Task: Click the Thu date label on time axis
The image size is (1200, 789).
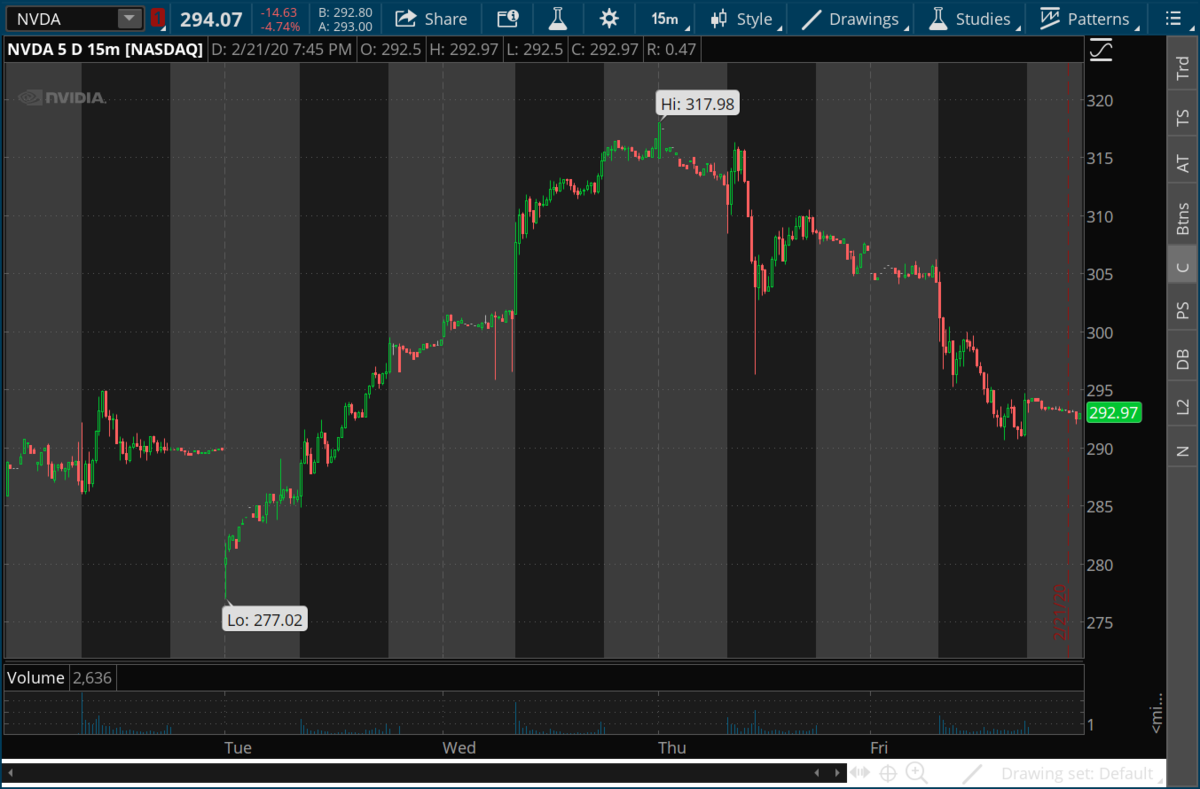Action: pyautogui.click(x=672, y=748)
